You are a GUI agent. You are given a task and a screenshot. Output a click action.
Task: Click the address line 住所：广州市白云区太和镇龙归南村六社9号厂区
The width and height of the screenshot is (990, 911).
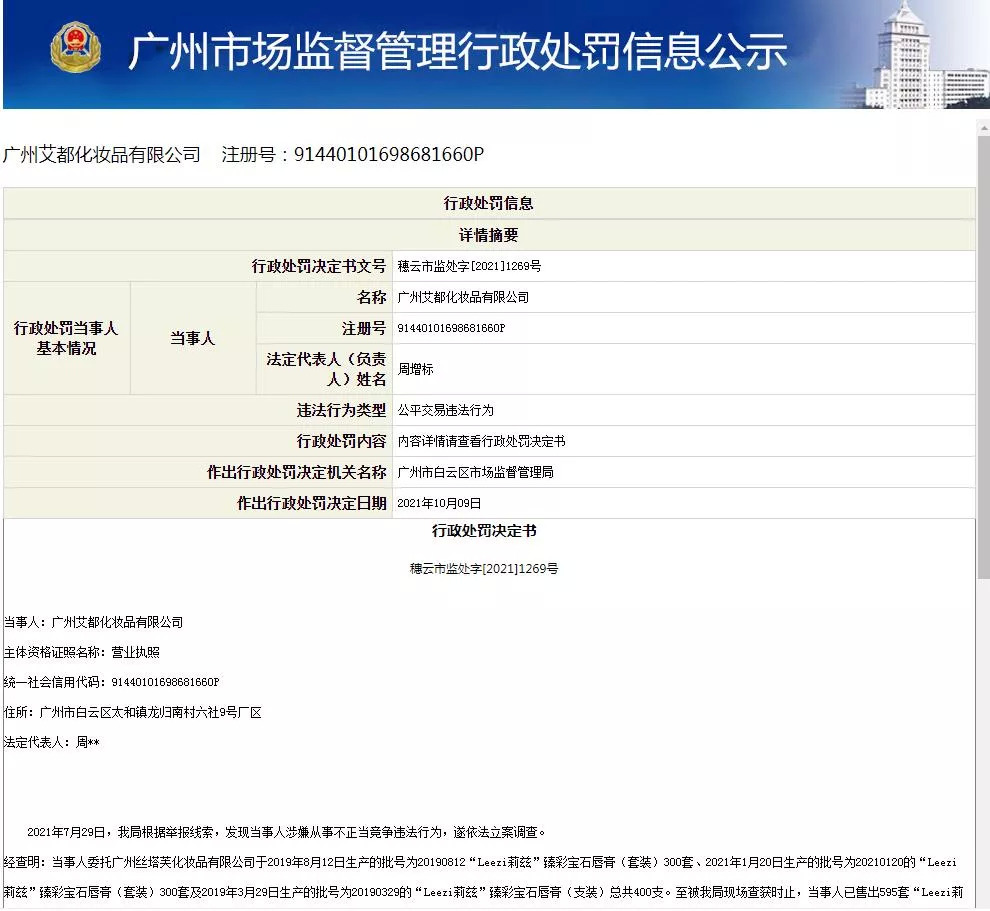click(x=133, y=712)
